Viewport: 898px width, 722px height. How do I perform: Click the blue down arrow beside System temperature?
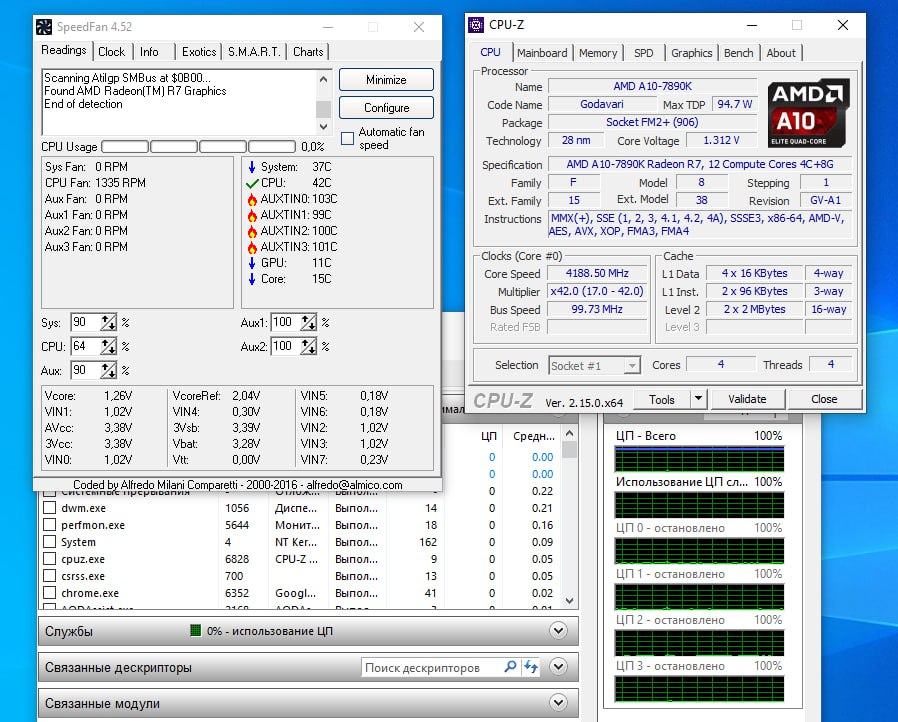252,167
